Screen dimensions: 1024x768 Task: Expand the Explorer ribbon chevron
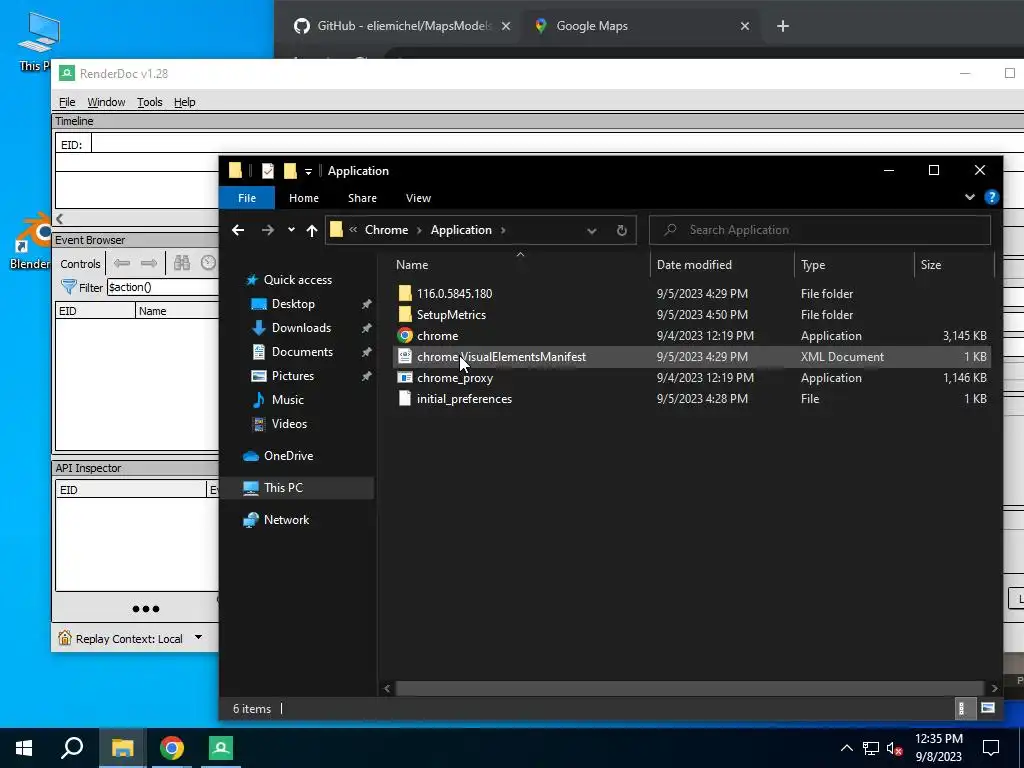[970, 197]
